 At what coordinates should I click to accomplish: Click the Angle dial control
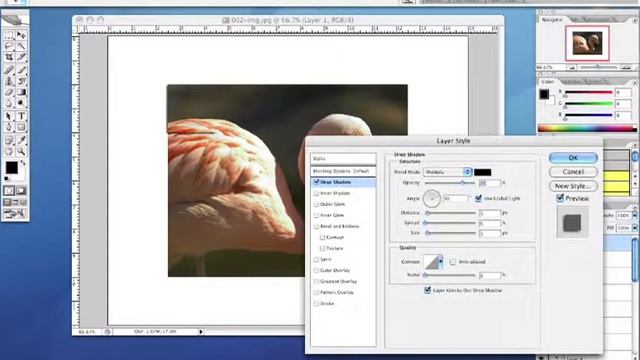431,198
